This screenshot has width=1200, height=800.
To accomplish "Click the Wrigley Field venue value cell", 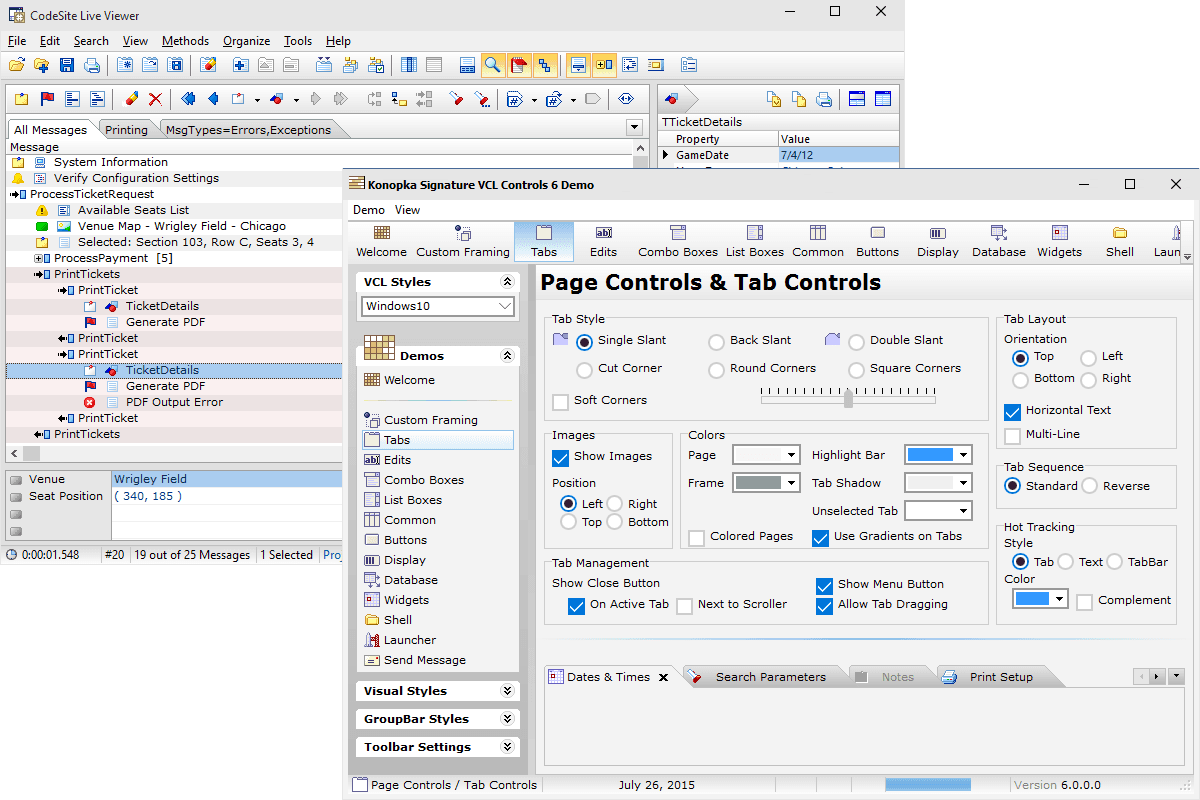I will click(x=226, y=479).
